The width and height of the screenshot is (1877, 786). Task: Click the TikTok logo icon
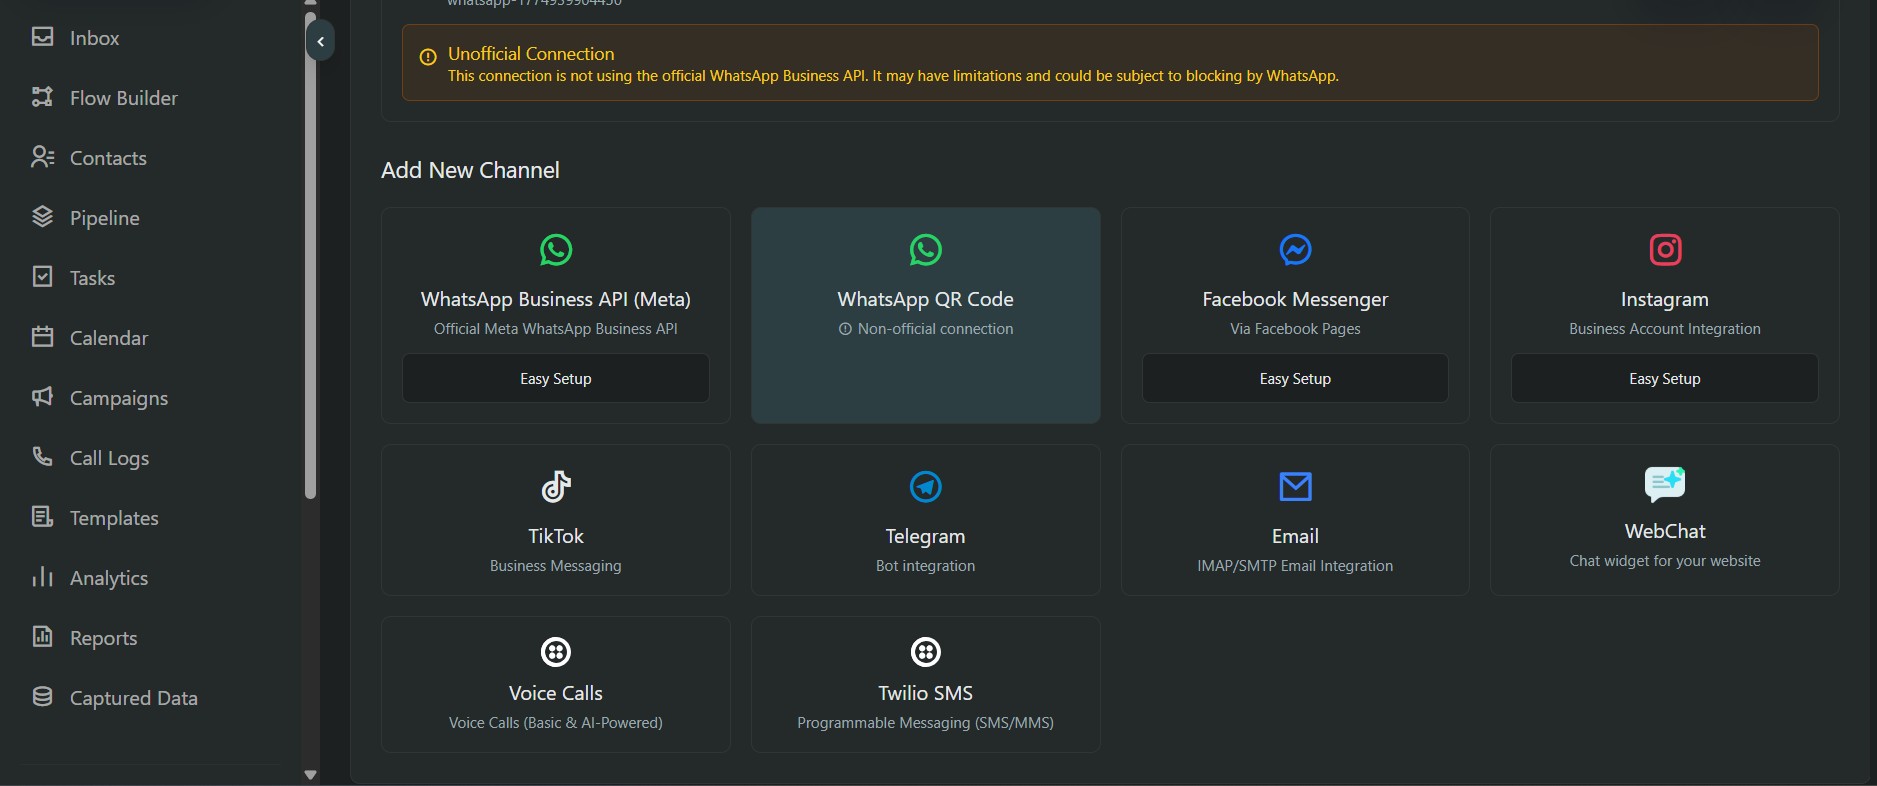[x=556, y=487]
